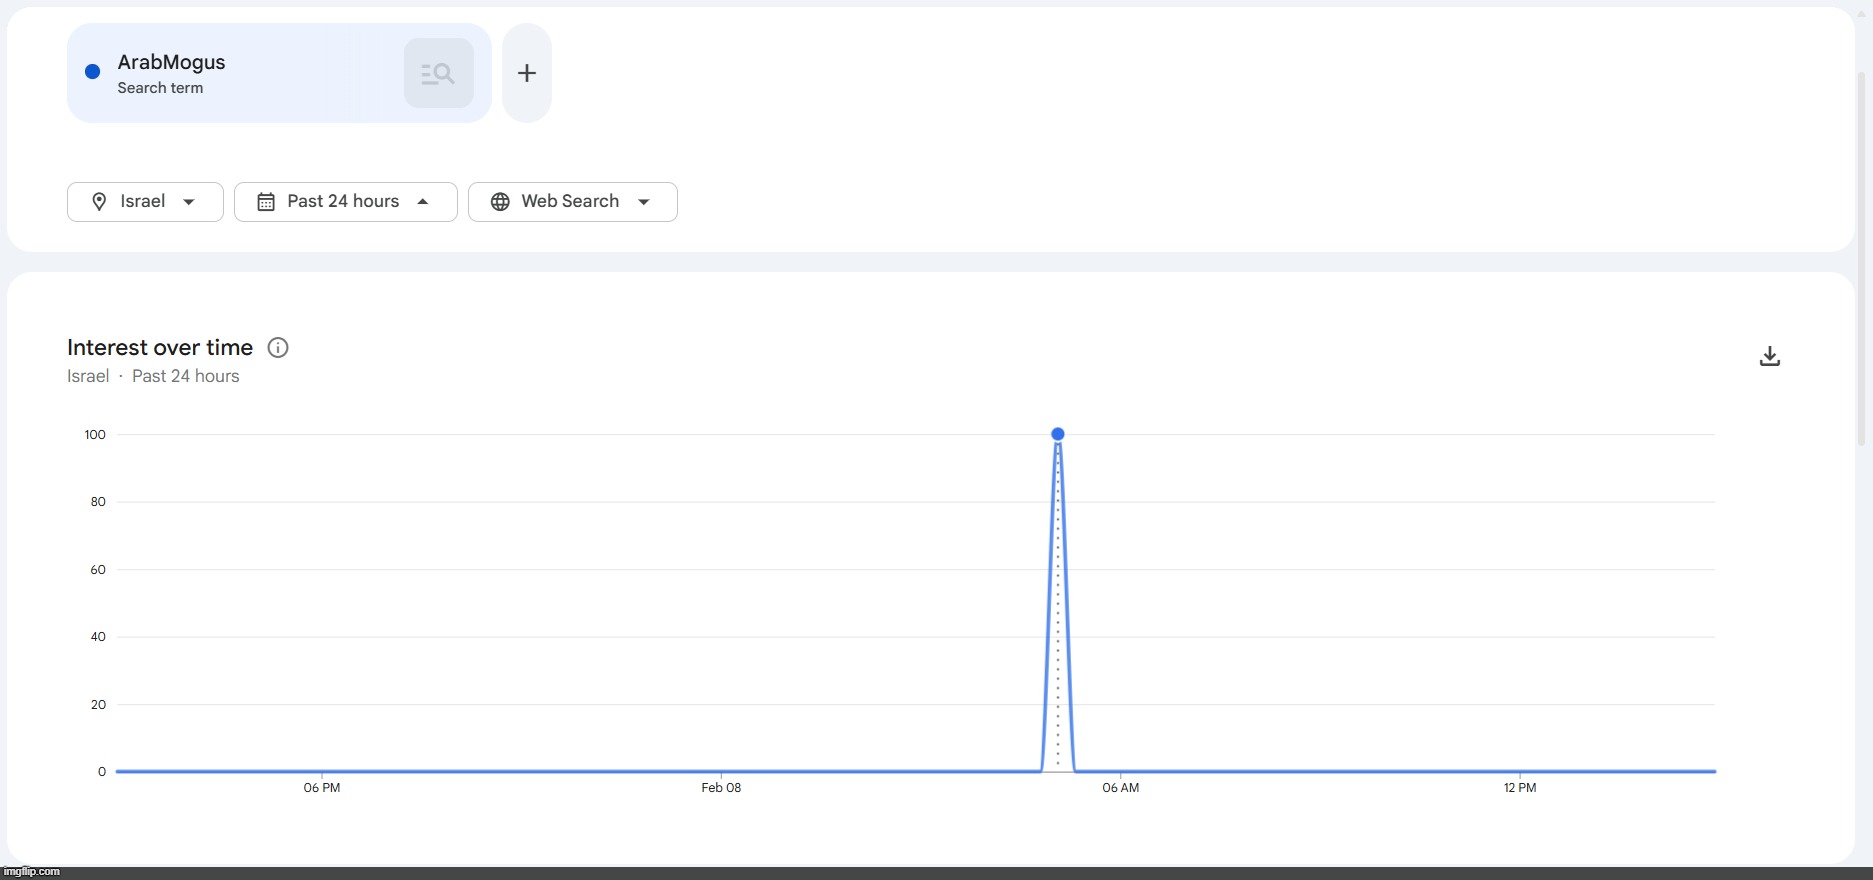This screenshot has width=1873, height=880.
Task: Click the globe icon beside Web Search
Action: pyautogui.click(x=500, y=202)
